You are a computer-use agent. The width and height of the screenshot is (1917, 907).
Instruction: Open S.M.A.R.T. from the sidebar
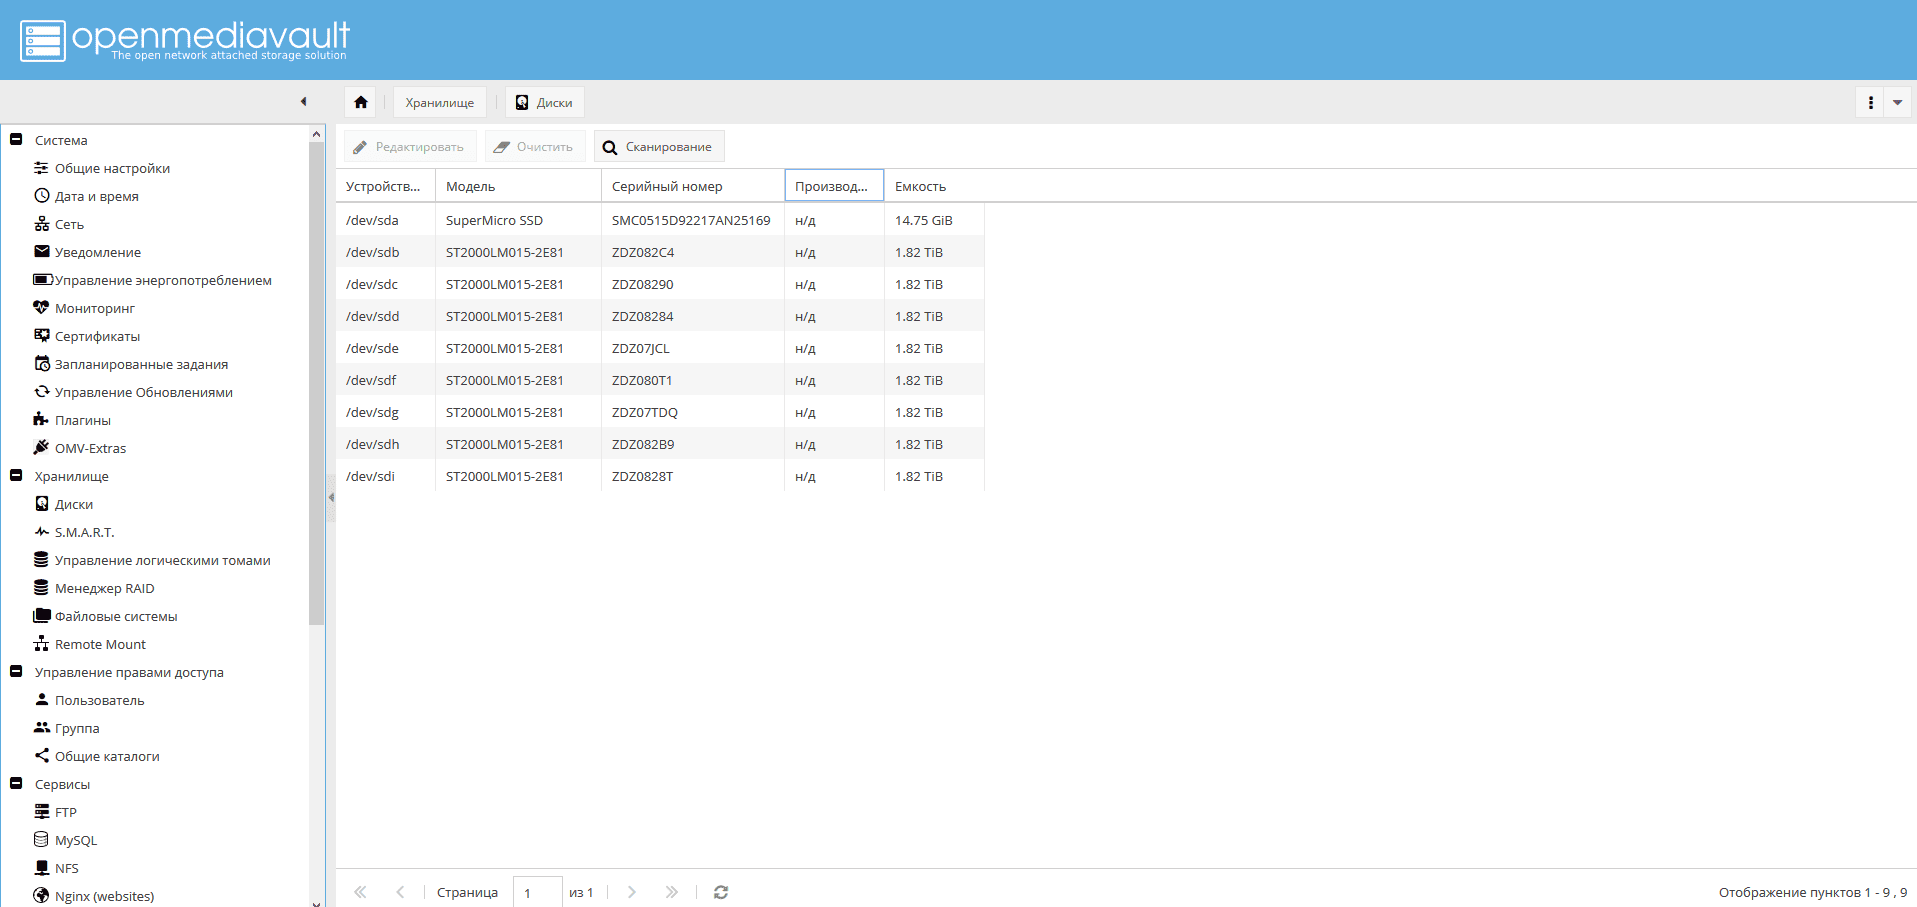click(x=84, y=532)
